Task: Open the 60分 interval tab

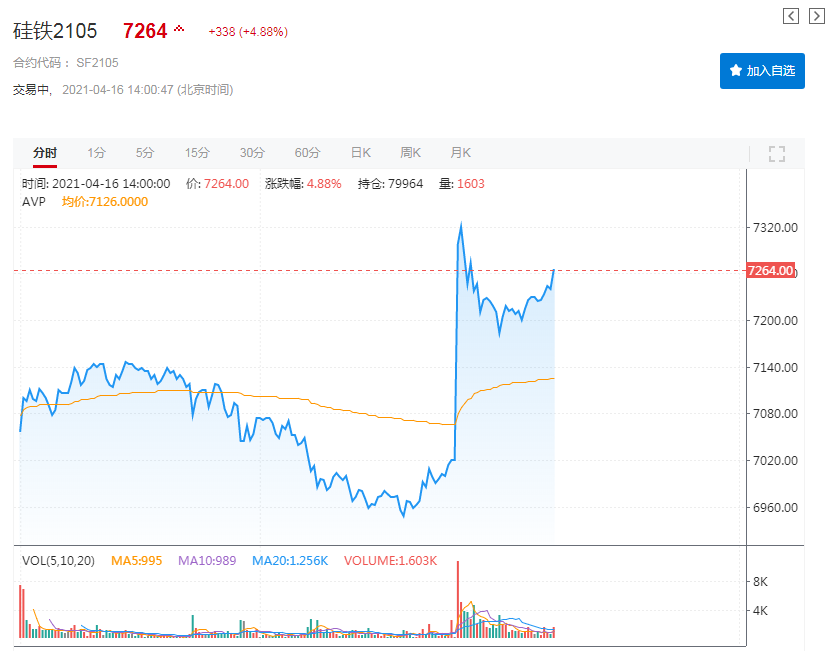Action: pos(307,153)
